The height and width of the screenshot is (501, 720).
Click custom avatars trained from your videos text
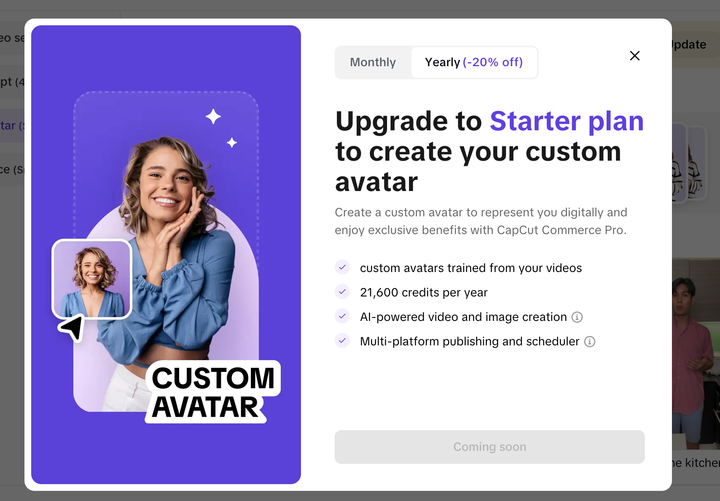[471, 268]
